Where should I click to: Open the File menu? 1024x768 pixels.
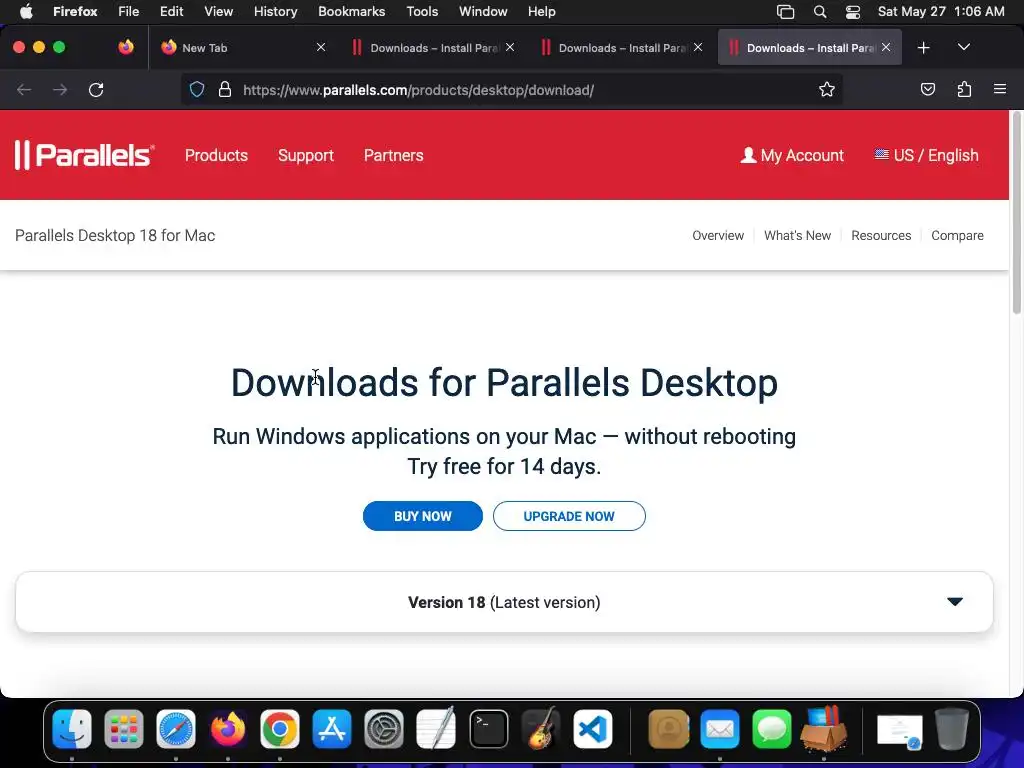(x=129, y=11)
